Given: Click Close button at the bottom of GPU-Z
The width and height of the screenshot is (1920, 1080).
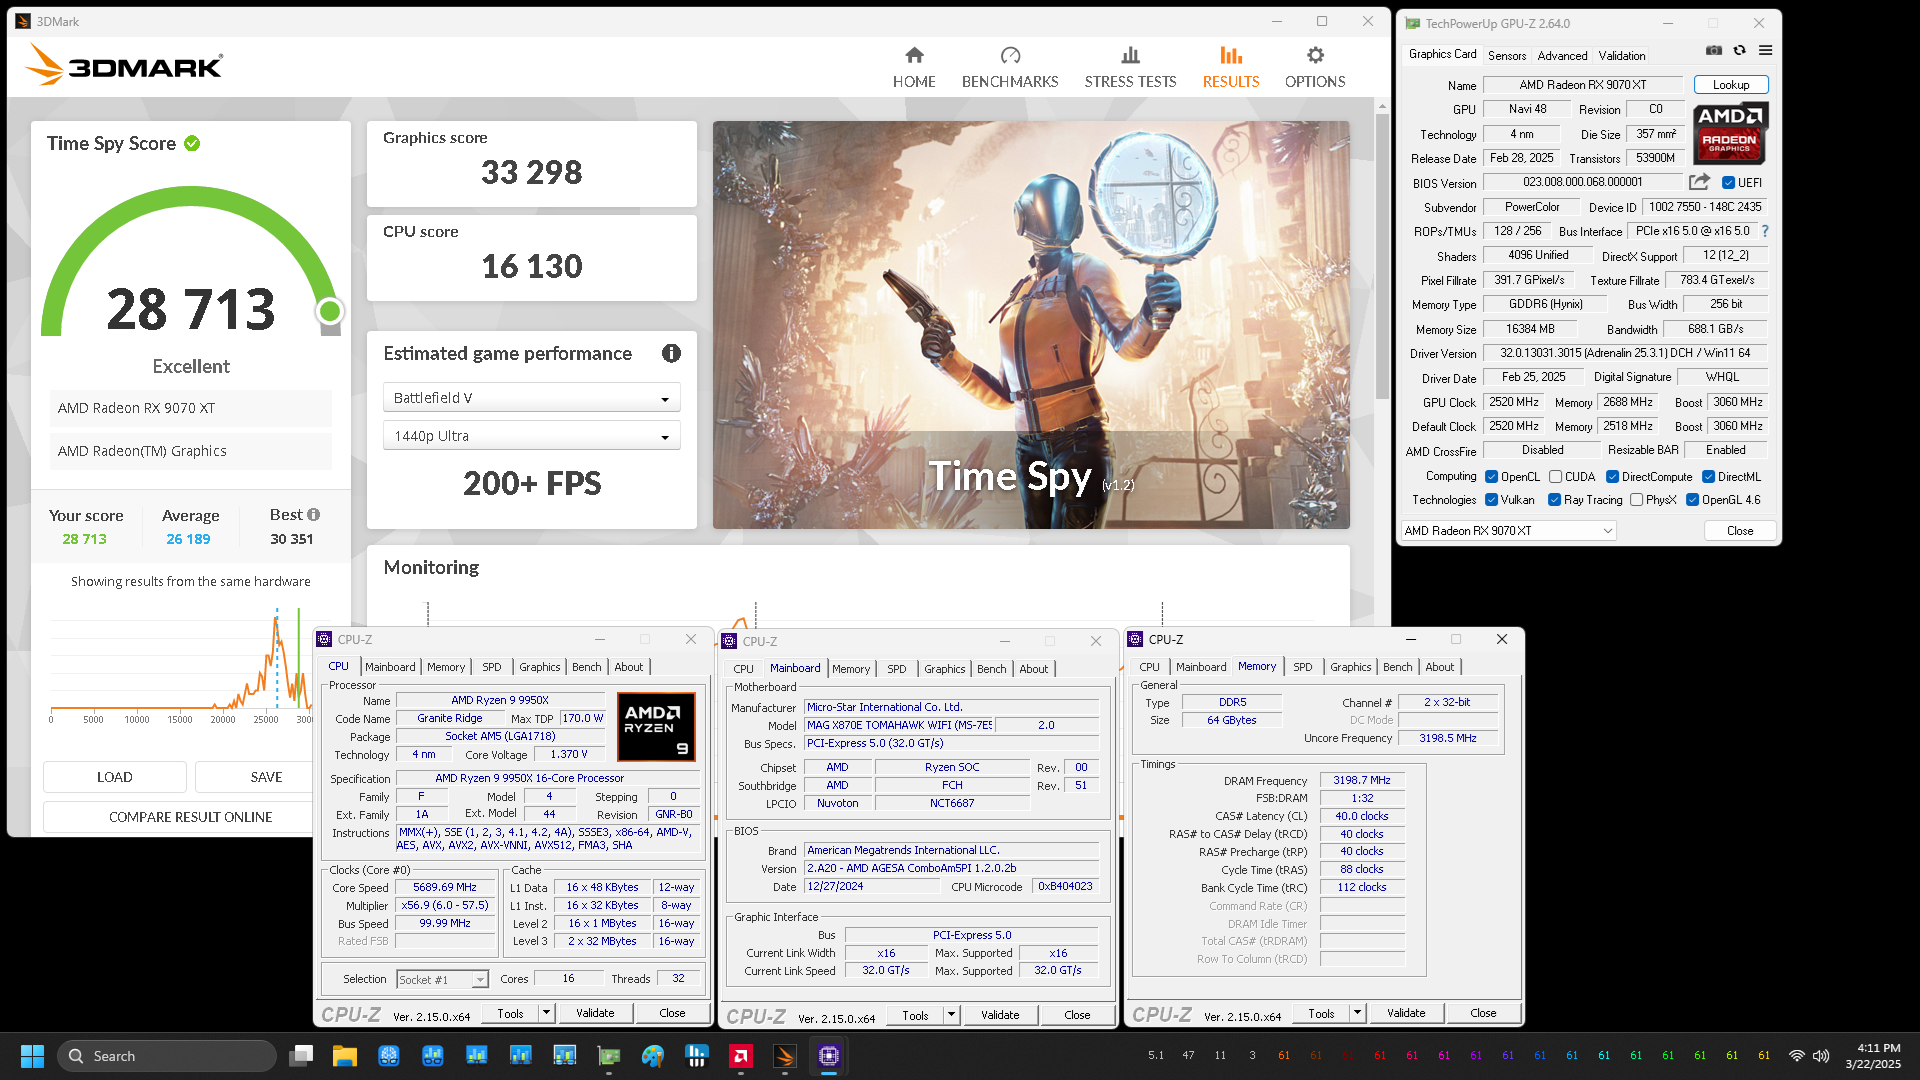Looking at the screenshot, I should [1740, 531].
